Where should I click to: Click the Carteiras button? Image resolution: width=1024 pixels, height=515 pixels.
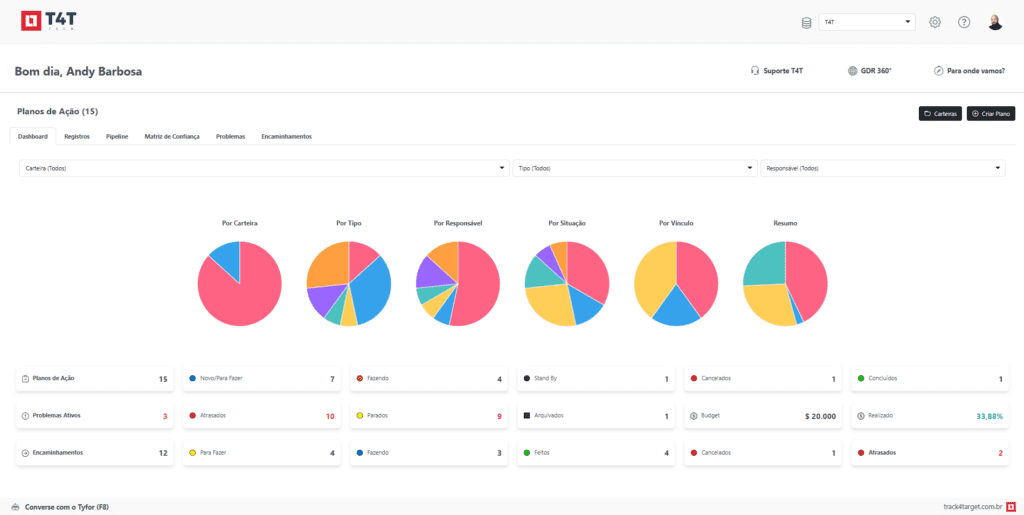click(x=940, y=114)
